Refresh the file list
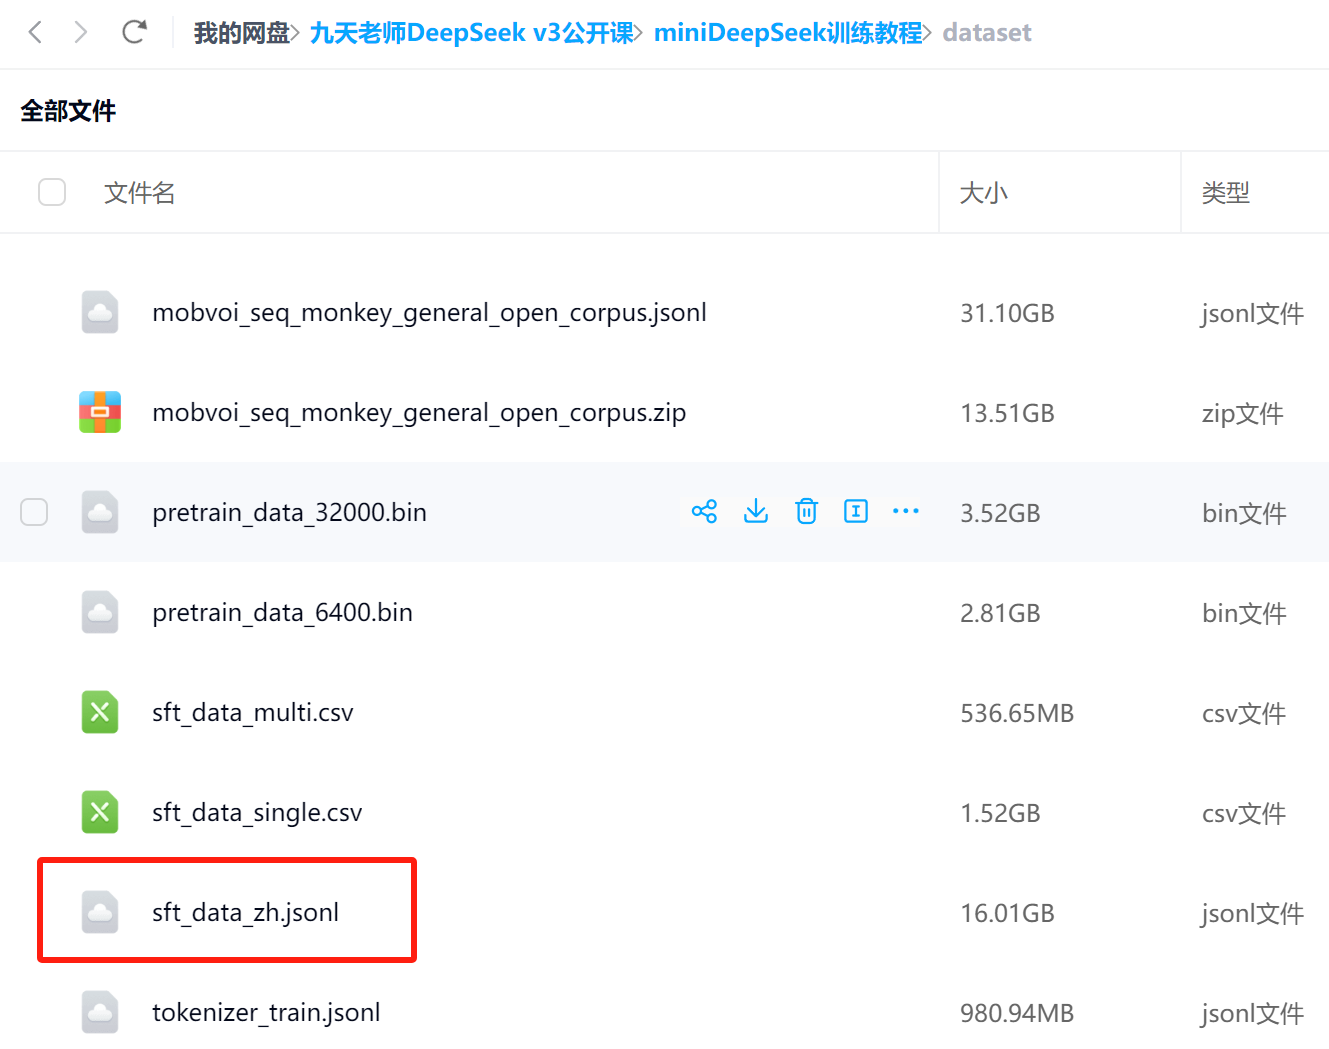1329x1049 pixels. 134,32
